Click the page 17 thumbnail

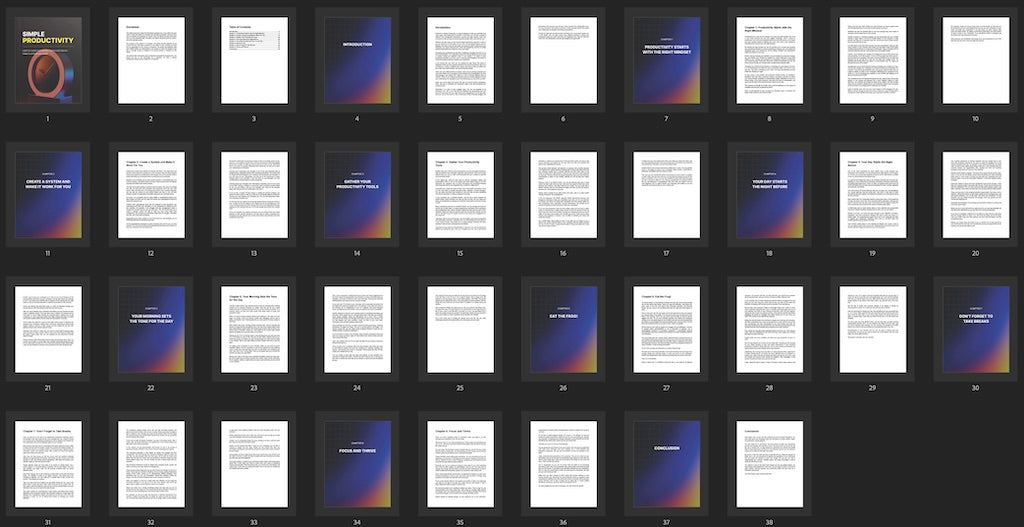coord(666,195)
